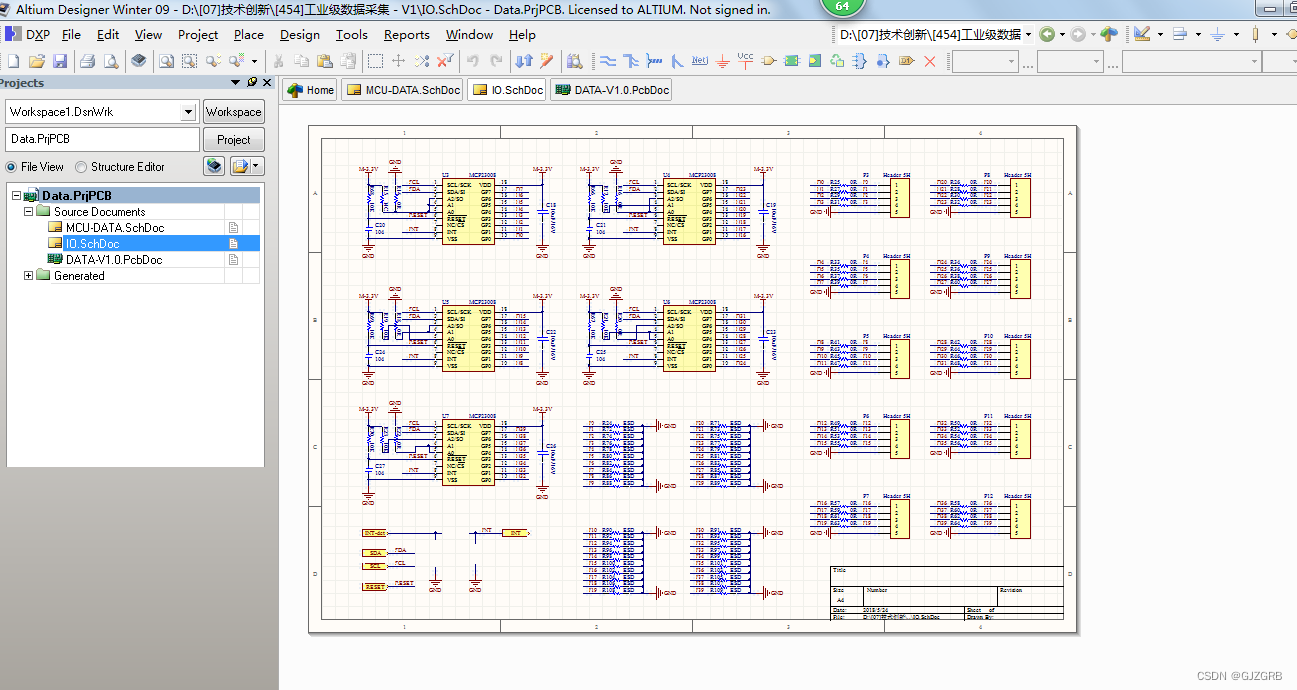Open the Place menu
This screenshot has width=1297, height=690.
tap(248, 34)
